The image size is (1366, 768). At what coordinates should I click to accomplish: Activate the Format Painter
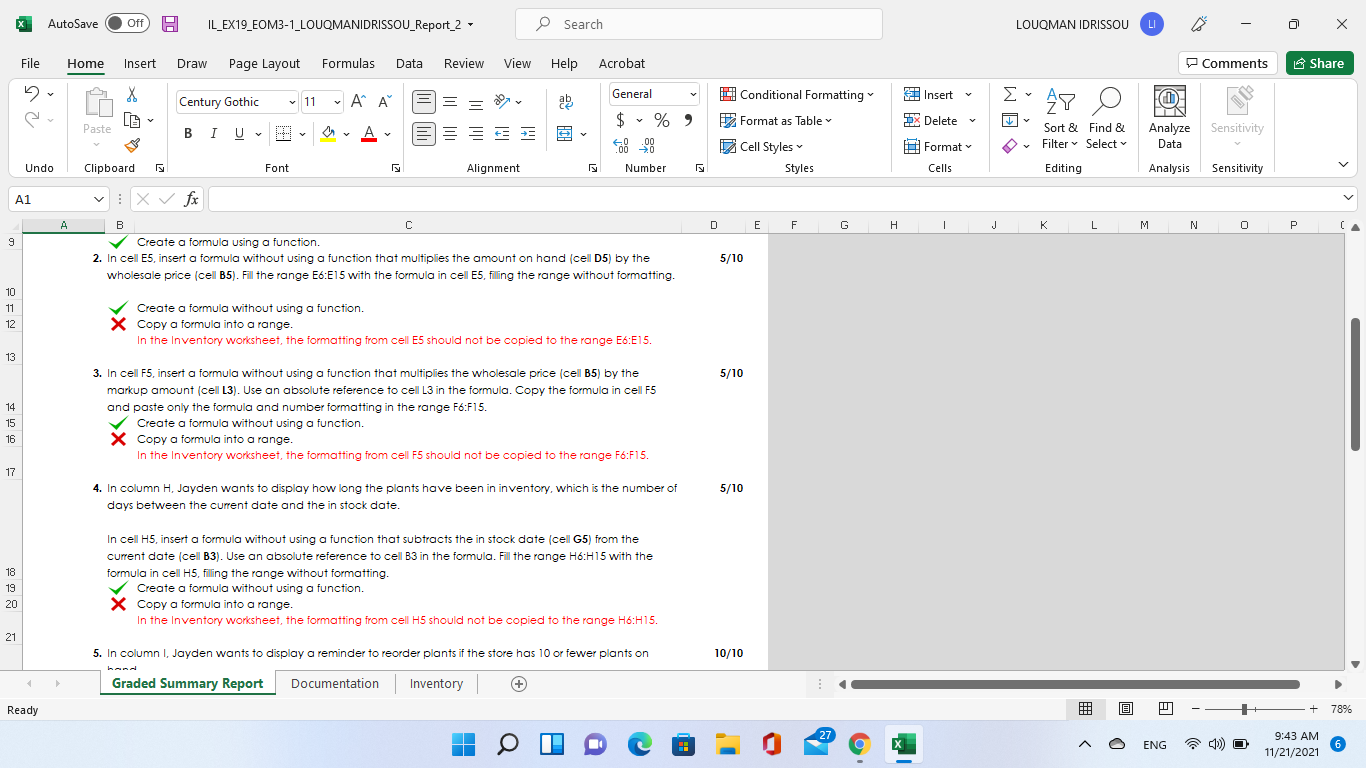[x=131, y=146]
